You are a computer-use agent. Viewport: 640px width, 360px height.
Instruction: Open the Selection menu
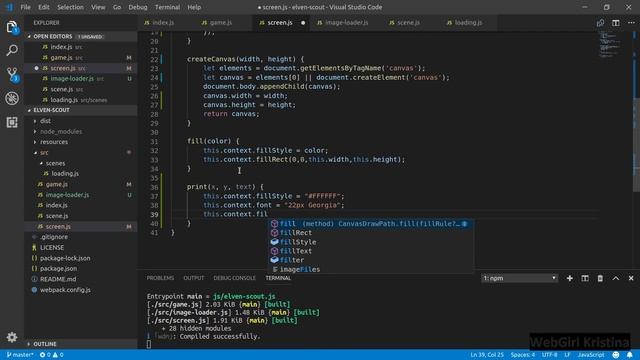[70, 7]
